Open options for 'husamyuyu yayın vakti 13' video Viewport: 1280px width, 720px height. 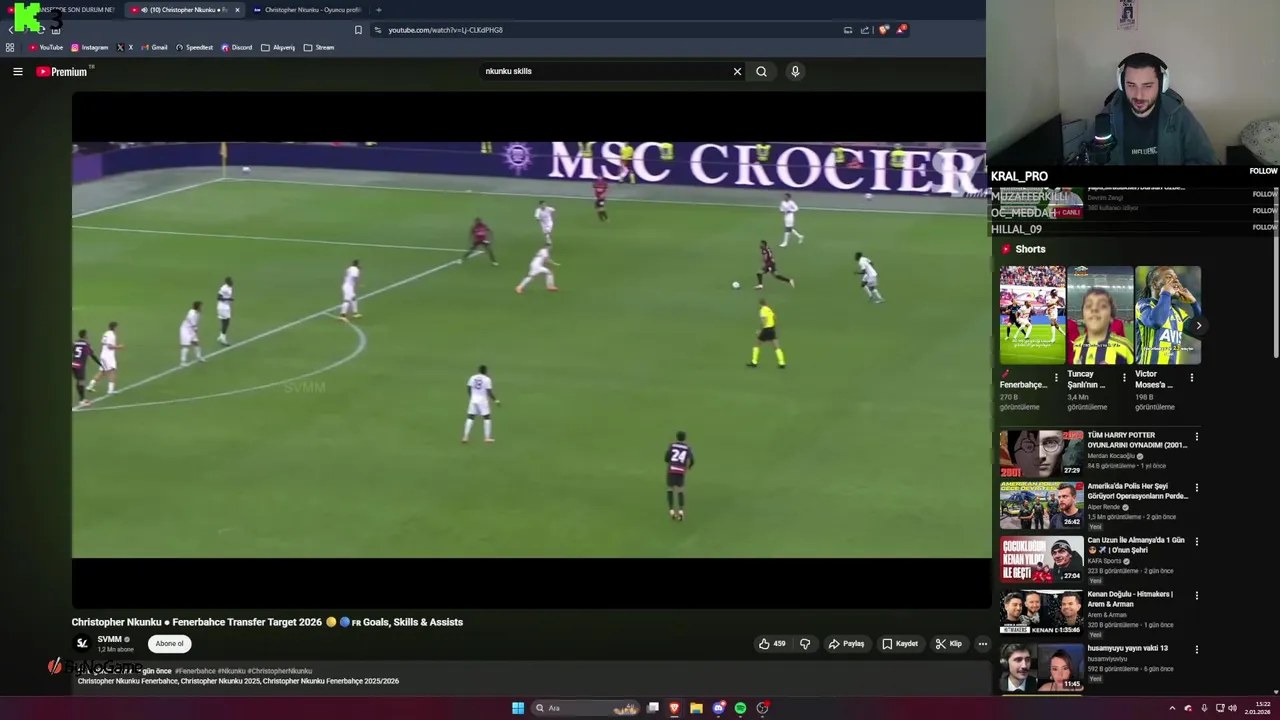point(1196,650)
